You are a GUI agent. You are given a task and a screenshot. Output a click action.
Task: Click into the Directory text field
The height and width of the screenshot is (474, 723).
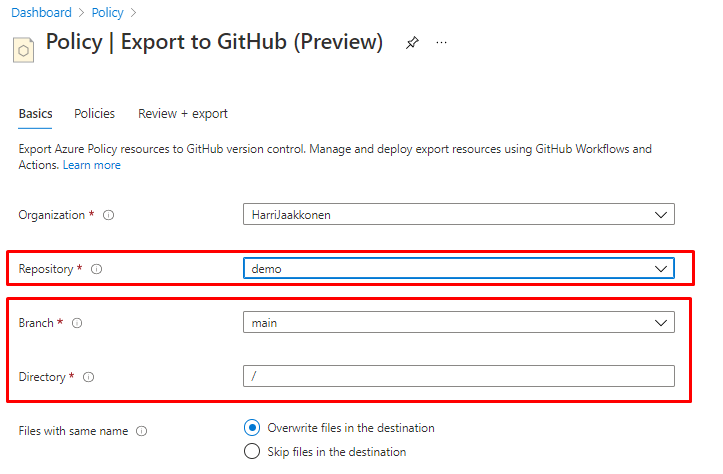[458, 376]
